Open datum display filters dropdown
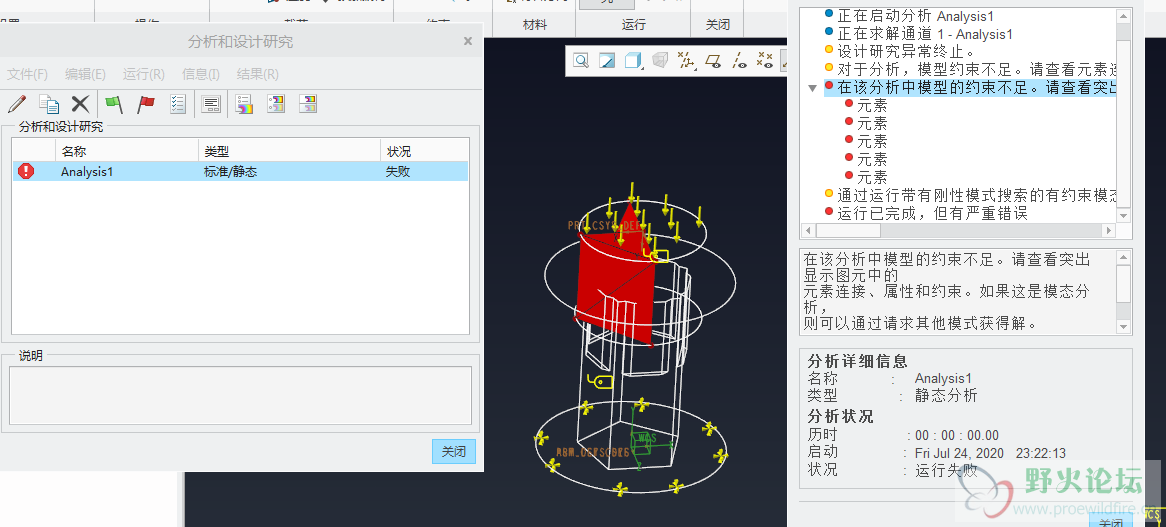Viewport: 1166px width, 527px height. [x=686, y=61]
